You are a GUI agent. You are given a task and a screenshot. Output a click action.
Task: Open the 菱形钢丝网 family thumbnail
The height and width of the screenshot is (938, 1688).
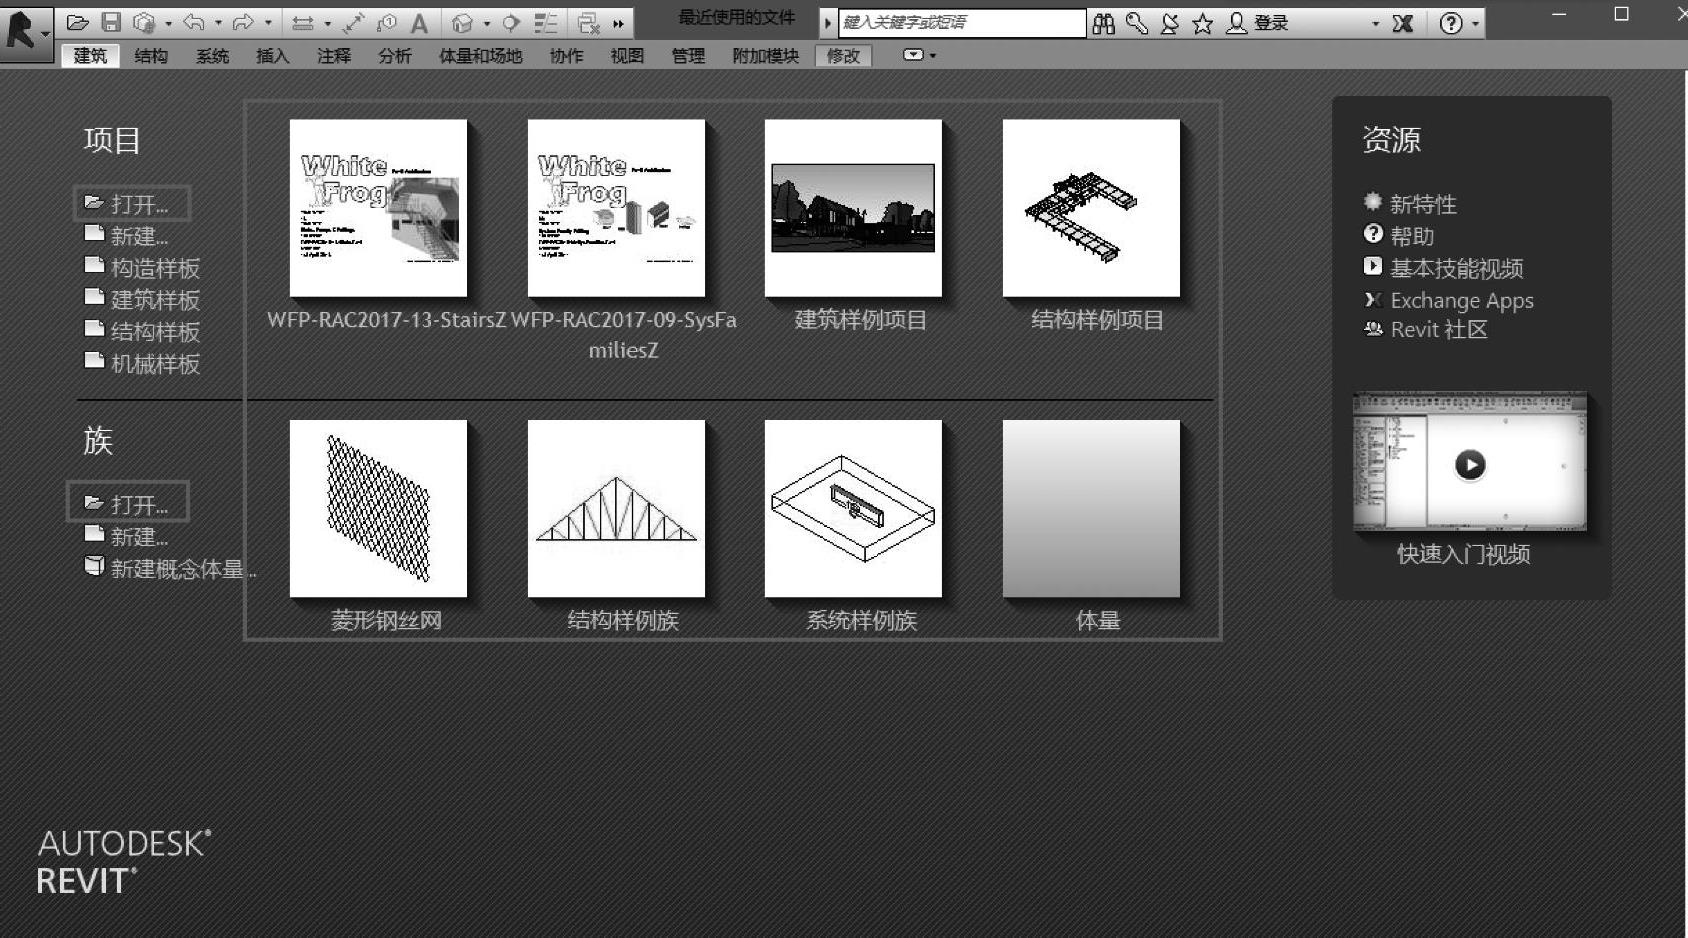point(378,508)
